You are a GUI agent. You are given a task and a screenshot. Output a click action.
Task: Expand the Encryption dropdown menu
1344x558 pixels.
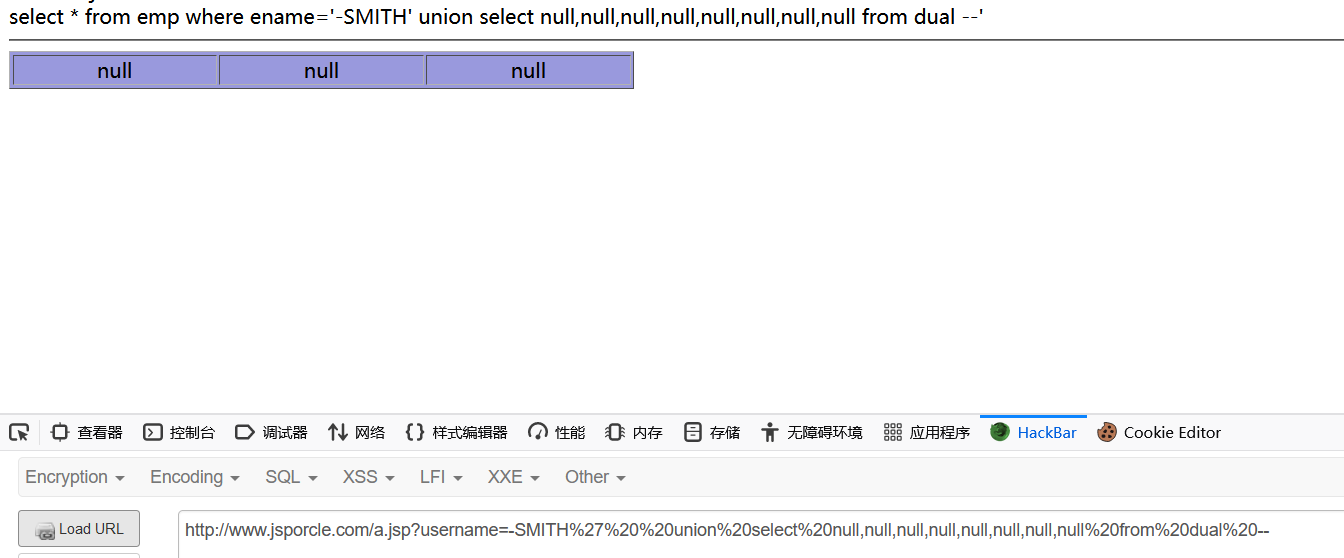(x=75, y=477)
